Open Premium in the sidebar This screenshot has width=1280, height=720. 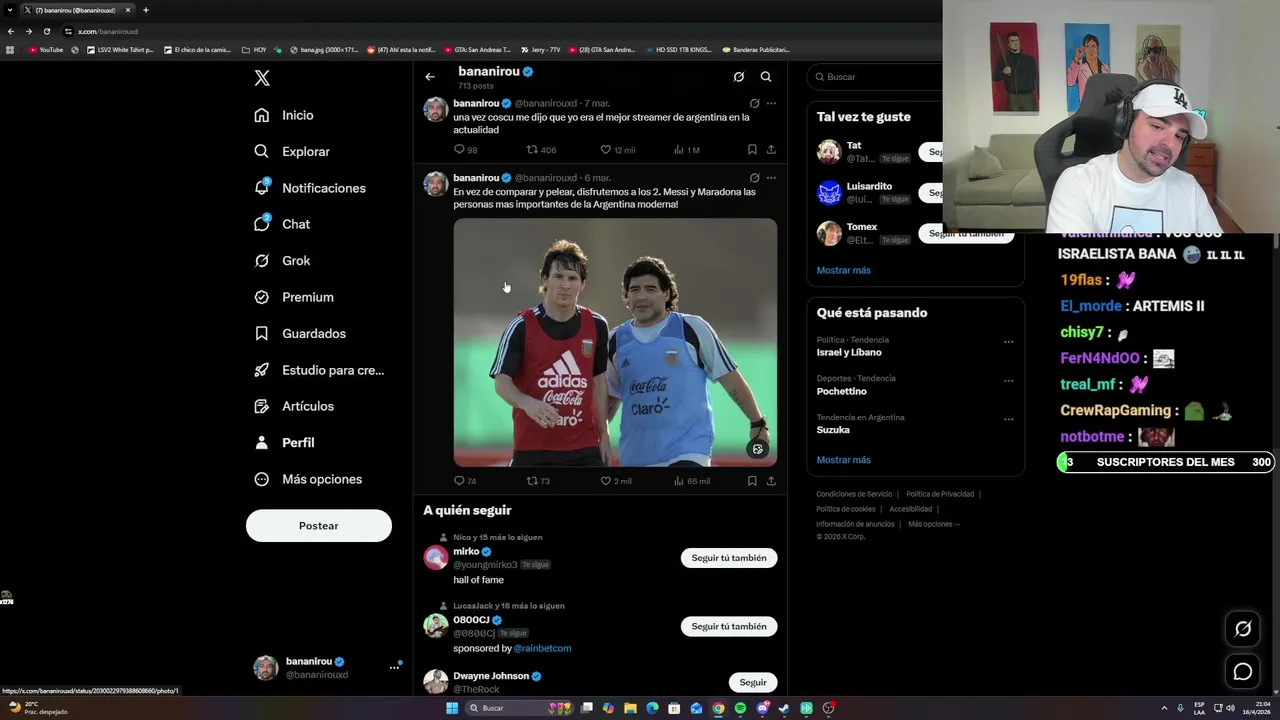click(294, 297)
